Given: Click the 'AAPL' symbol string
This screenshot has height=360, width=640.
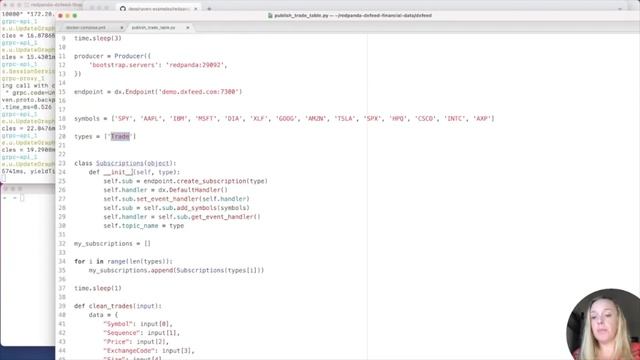Looking at the screenshot, I should click(x=151, y=119).
